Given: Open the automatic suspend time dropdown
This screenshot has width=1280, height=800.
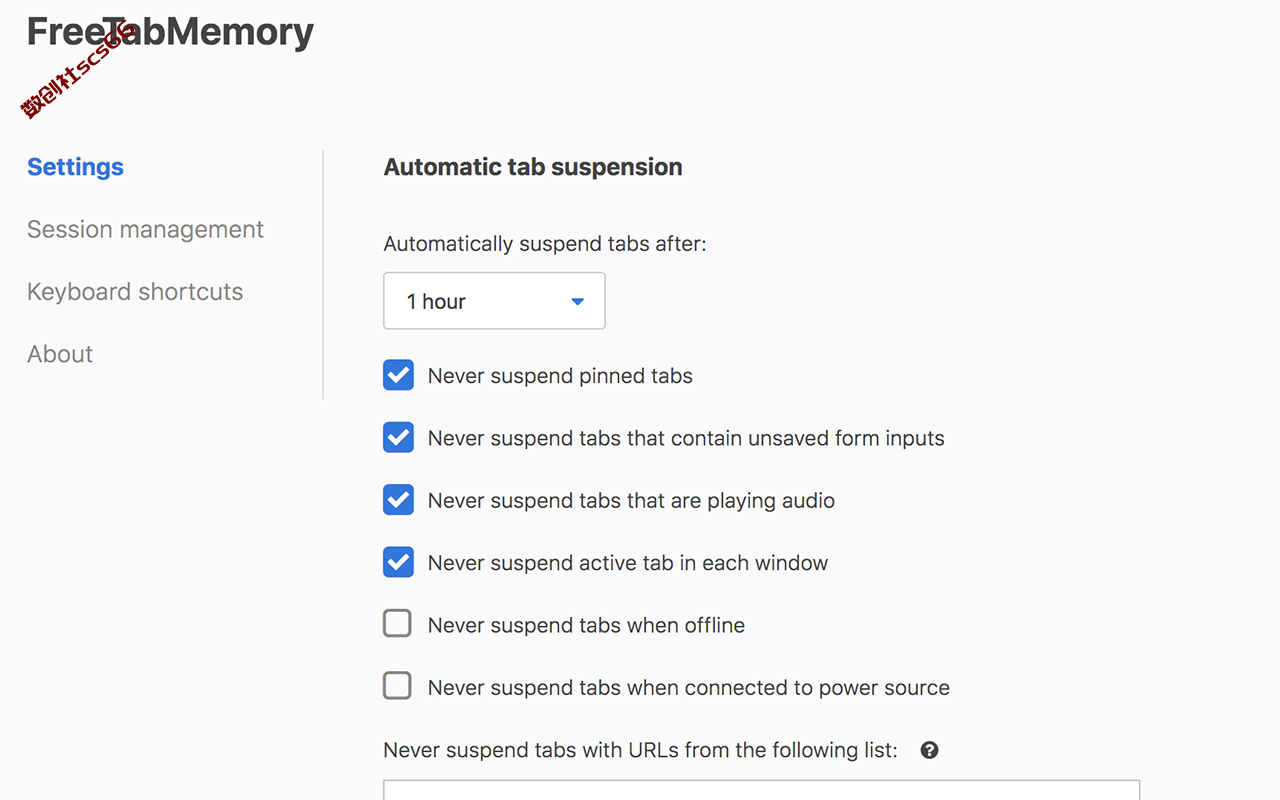Looking at the screenshot, I should pyautogui.click(x=494, y=301).
